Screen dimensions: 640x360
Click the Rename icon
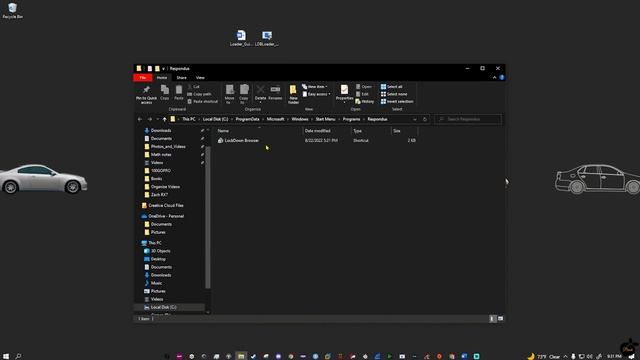275,89
